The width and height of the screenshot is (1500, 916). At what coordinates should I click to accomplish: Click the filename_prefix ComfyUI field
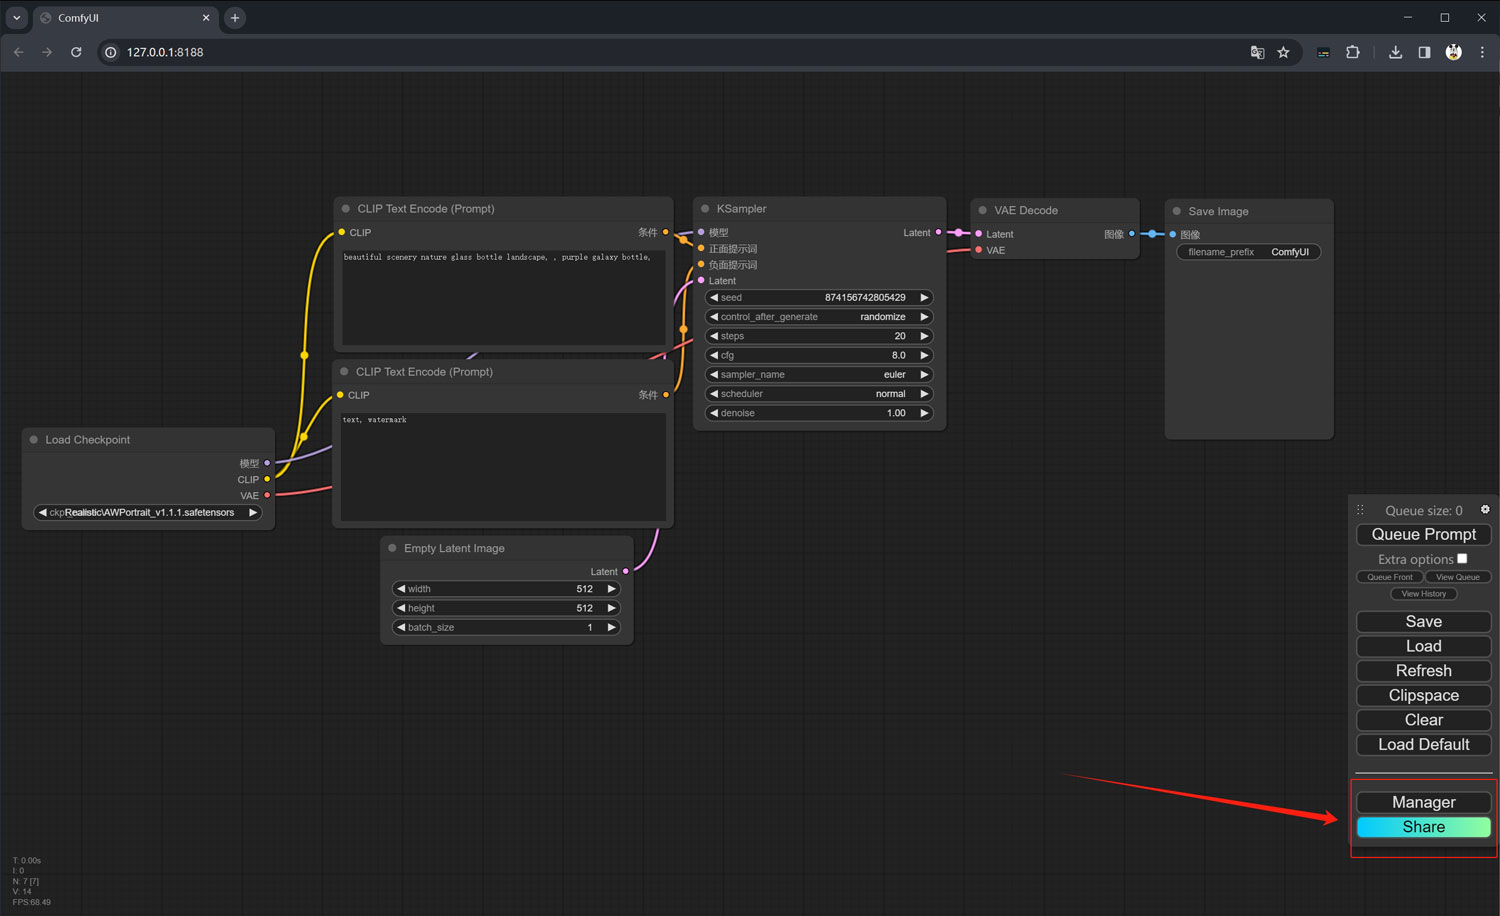[x=1249, y=252]
